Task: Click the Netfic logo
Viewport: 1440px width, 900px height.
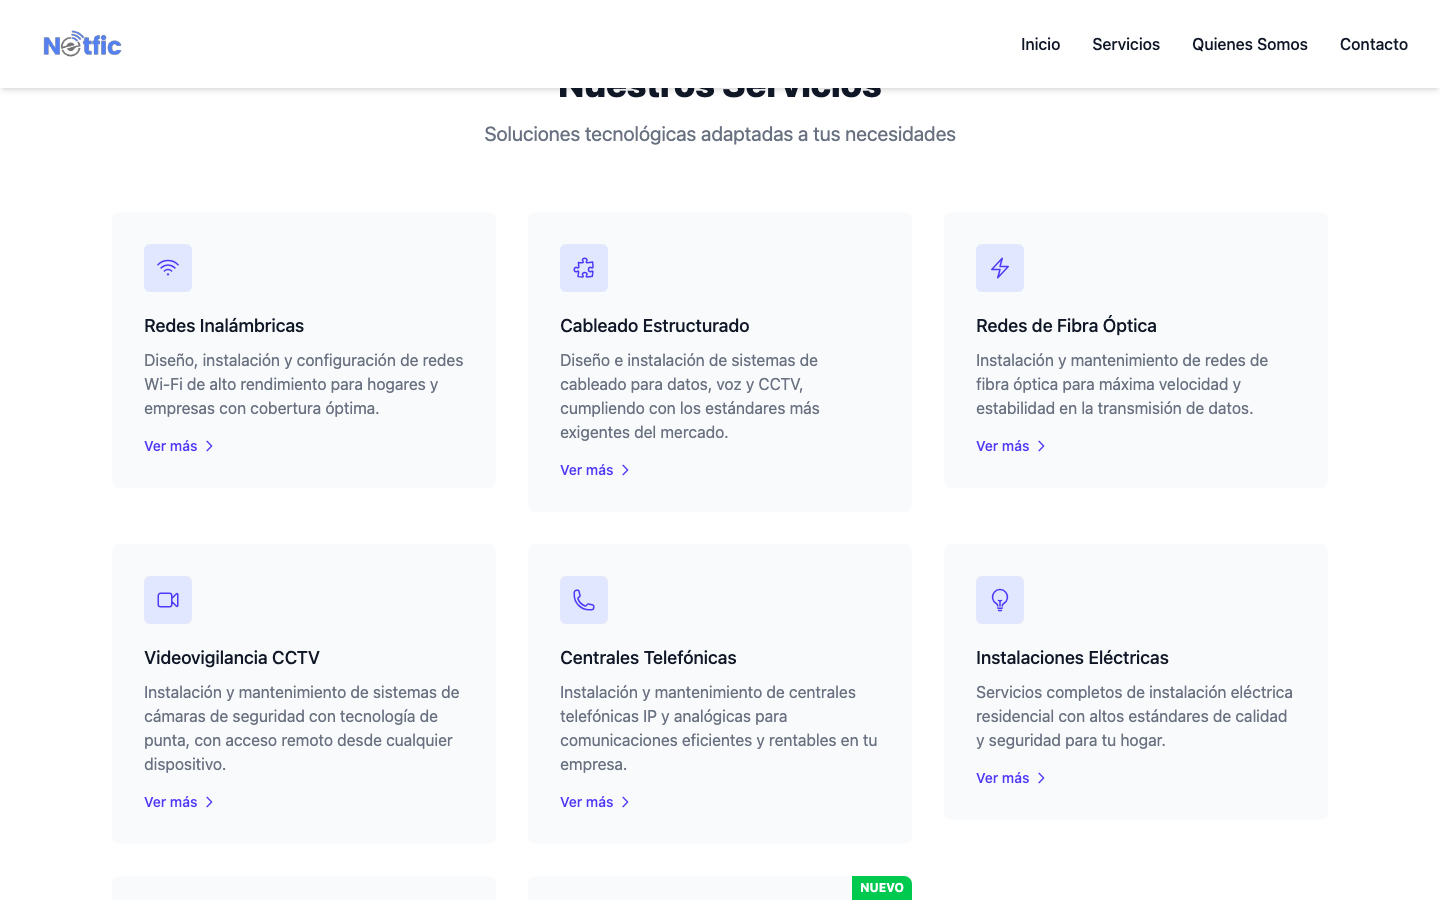Action: [x=82, y=44]
